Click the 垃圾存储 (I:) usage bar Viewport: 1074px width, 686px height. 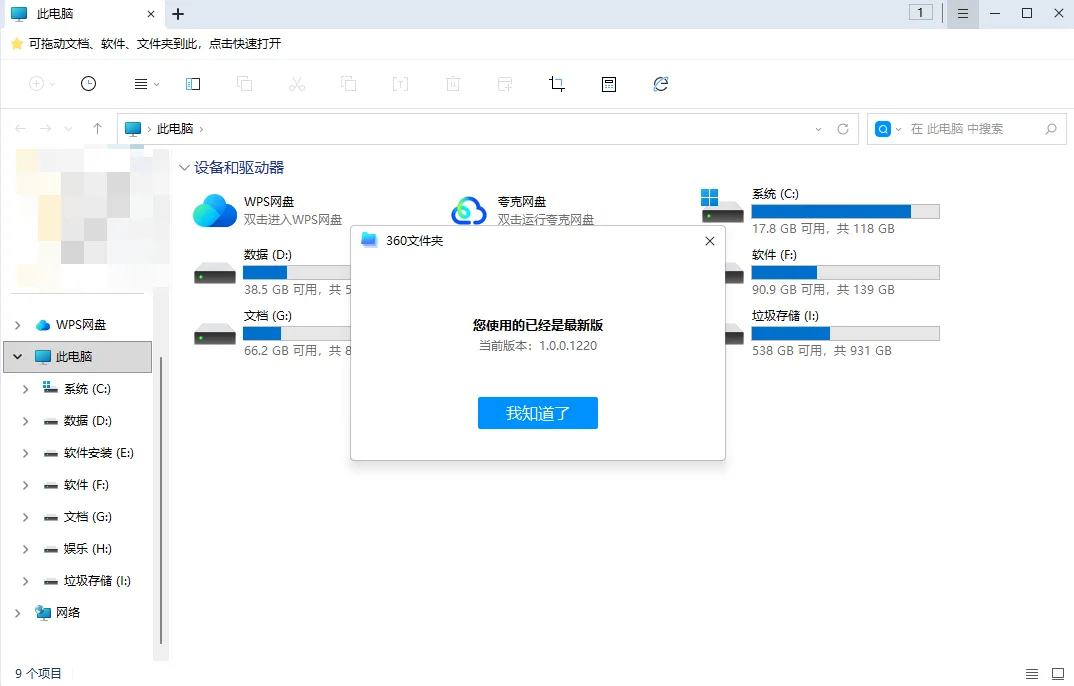(845, 333)
